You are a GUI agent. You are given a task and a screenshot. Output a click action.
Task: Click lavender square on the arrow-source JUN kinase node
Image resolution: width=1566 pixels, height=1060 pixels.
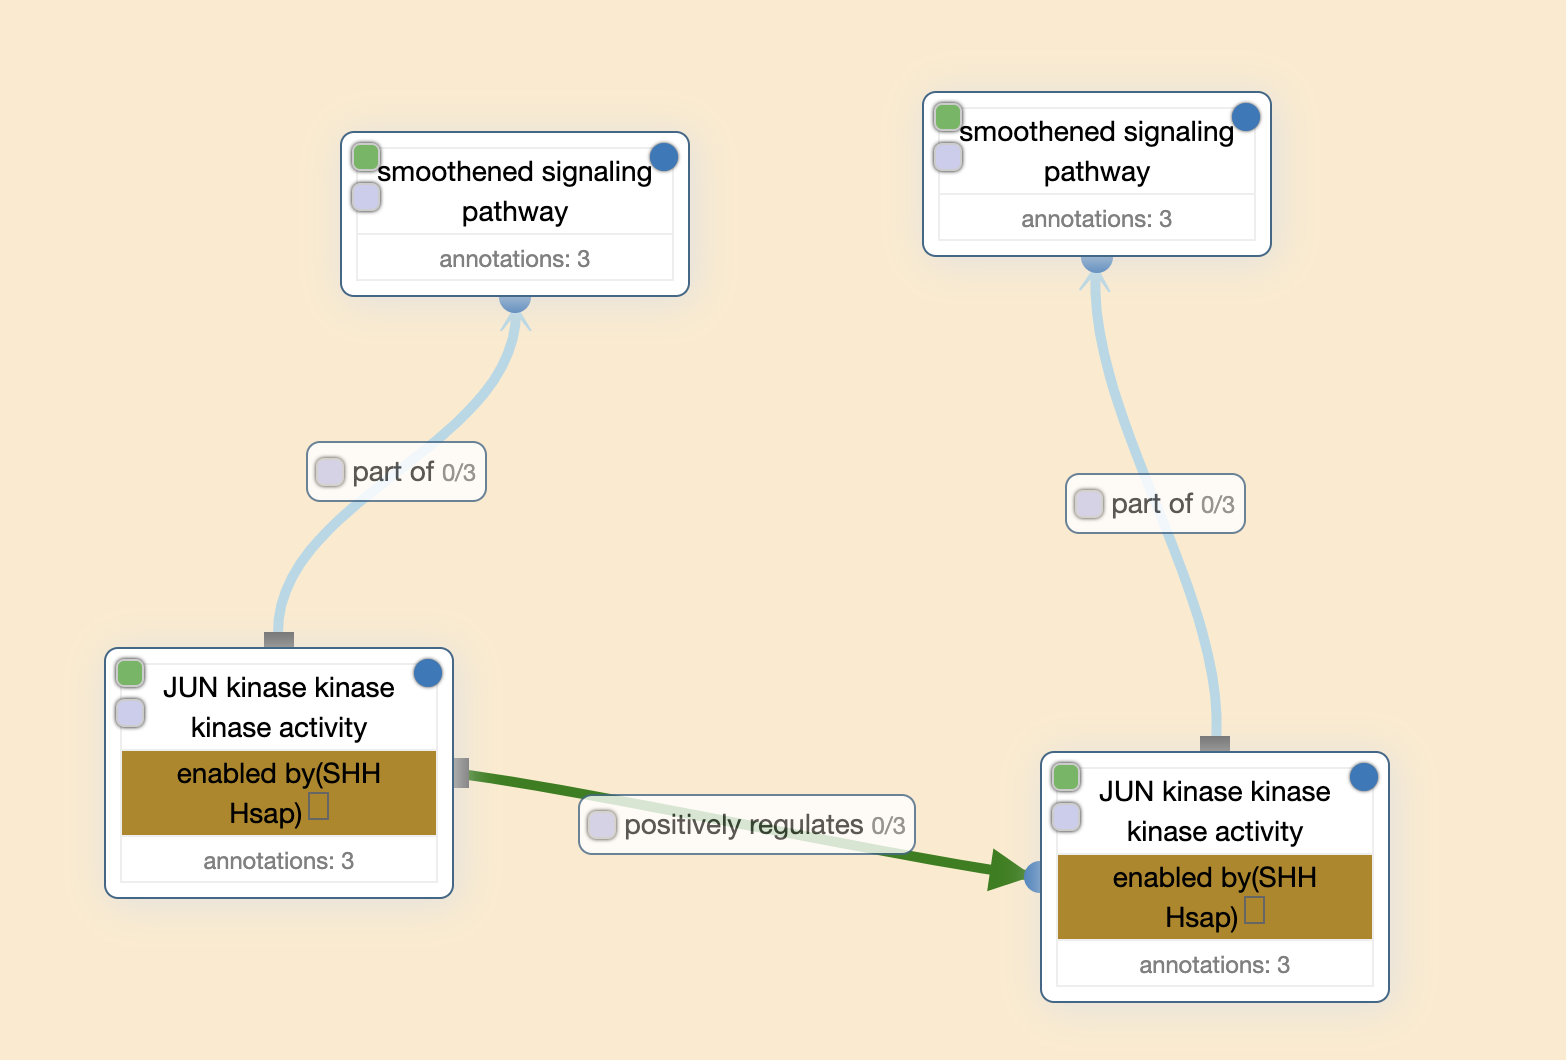click(x=131, y=713)
